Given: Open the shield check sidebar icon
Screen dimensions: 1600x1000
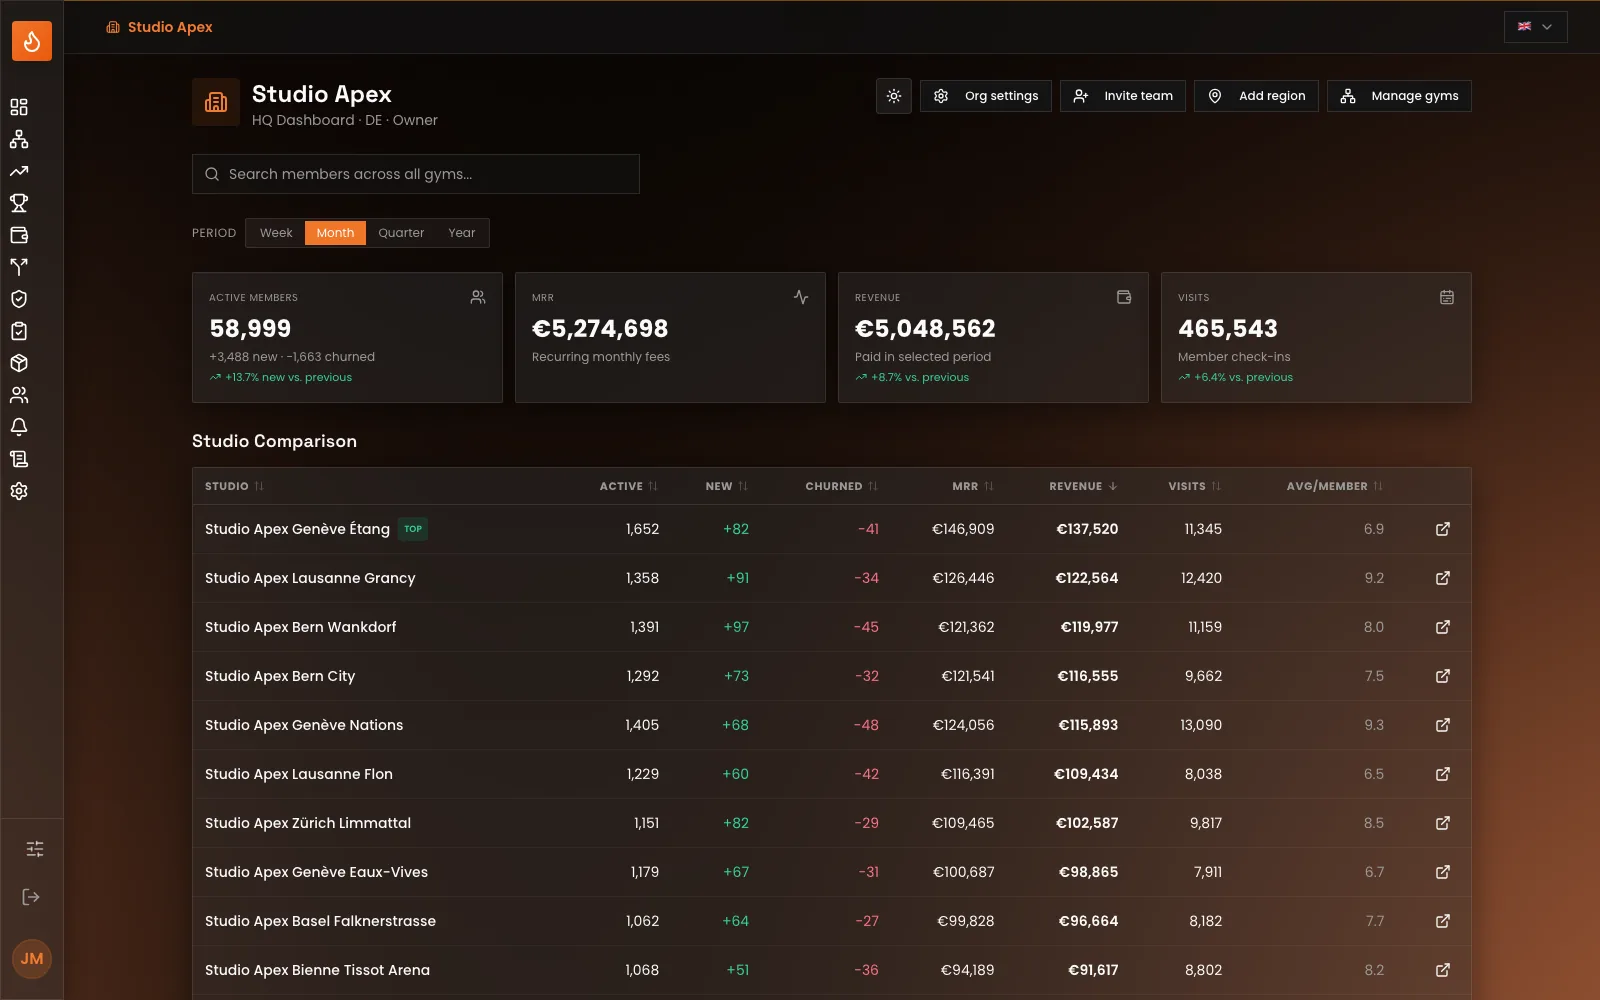Looking at the screenshot, I should click(19, 299).
